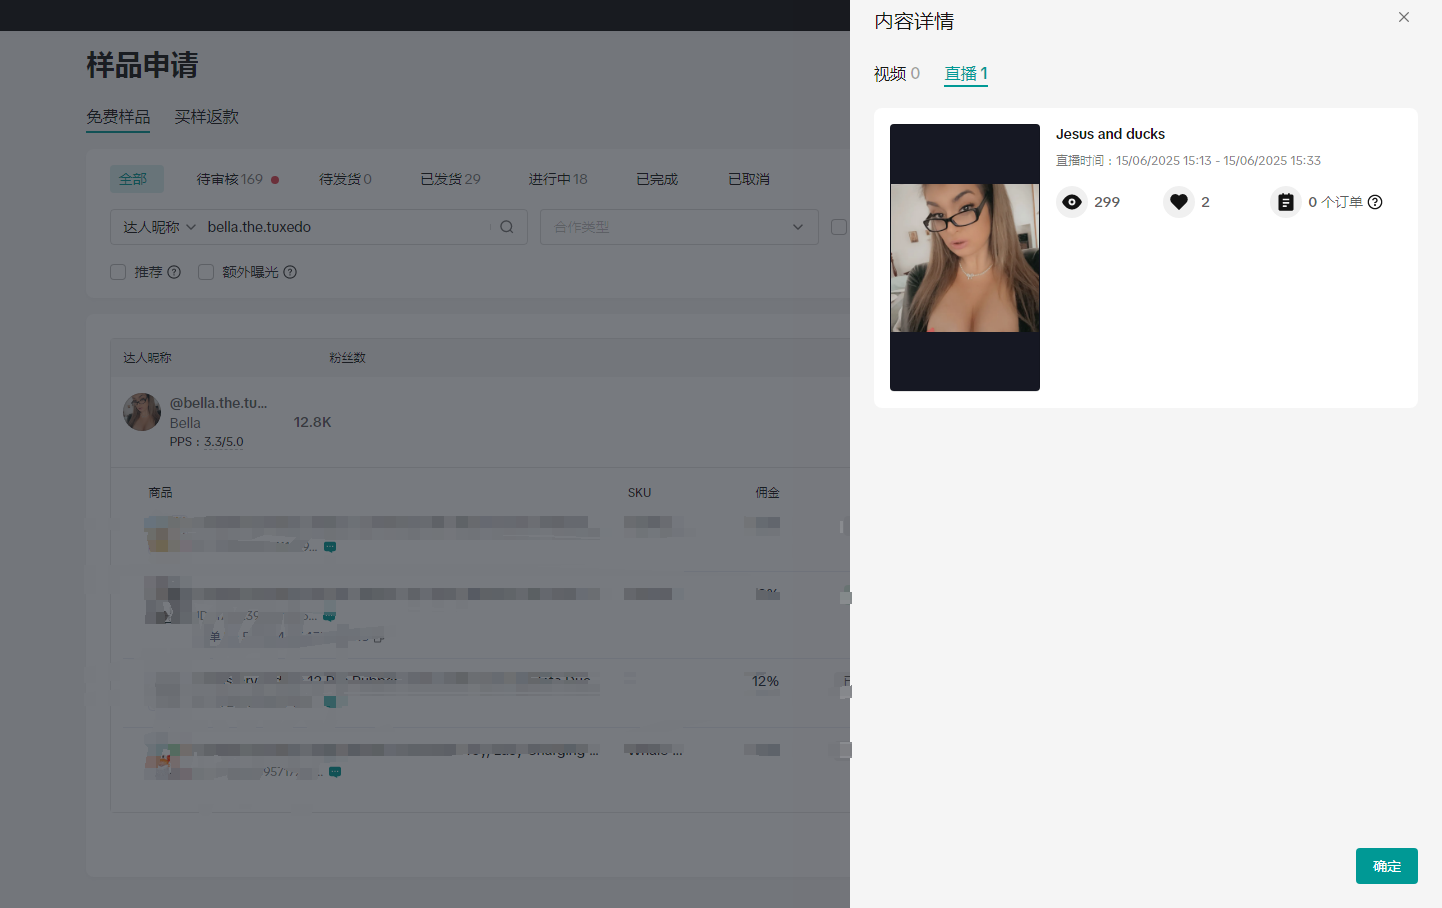Image resolution: width=1442 pixels, height=908 pixels.
Task: Enable the 额外曝光 checkbox
Action: [206, 272]
